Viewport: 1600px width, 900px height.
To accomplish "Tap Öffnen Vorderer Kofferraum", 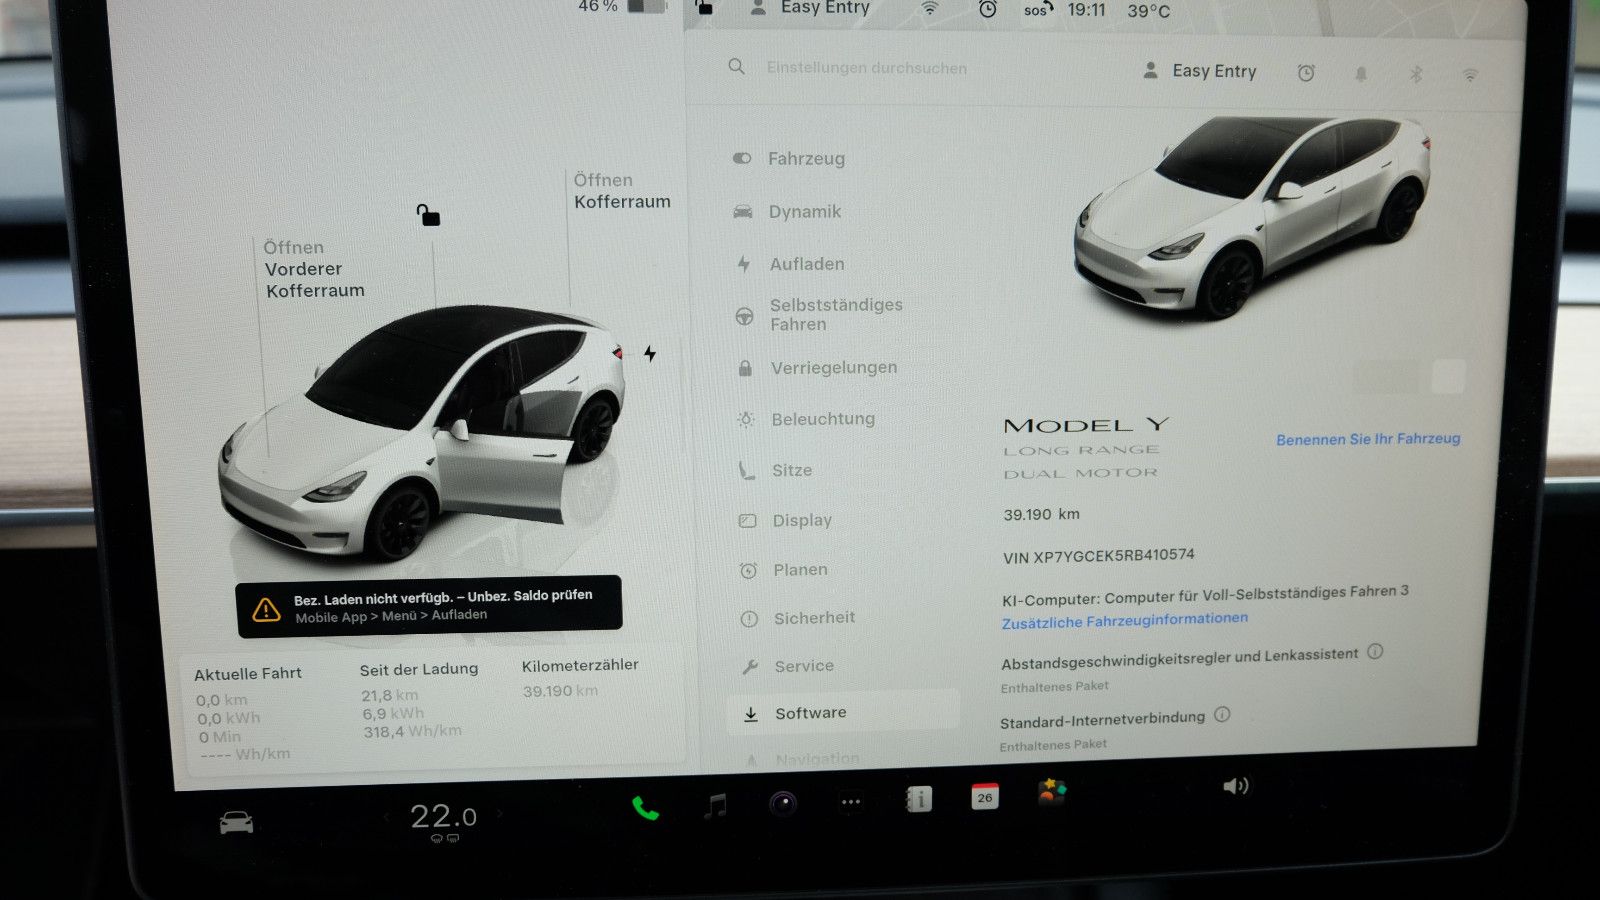I will [314, 269].
